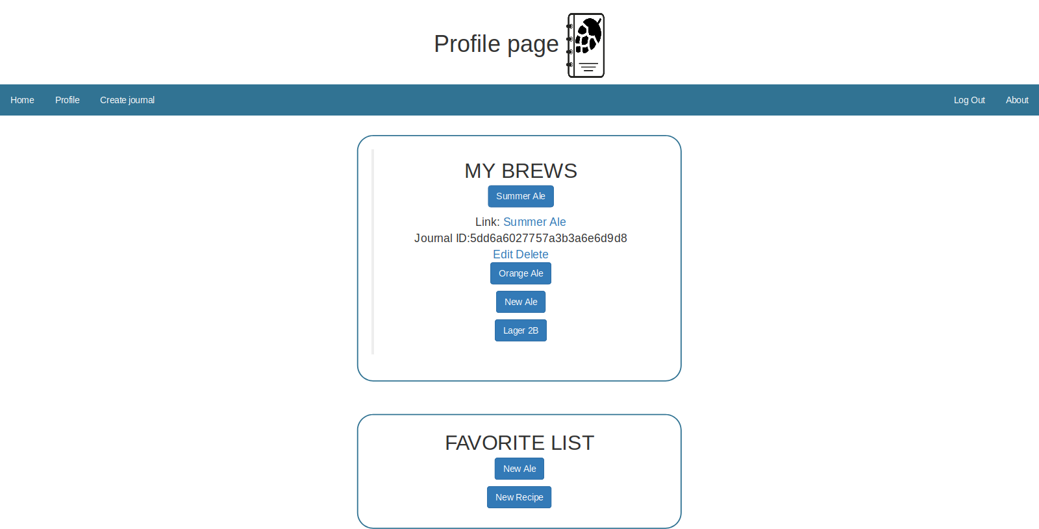Click the MY BREWS heading
This screenshot has height=529, width=1039.
click(520, 171)
